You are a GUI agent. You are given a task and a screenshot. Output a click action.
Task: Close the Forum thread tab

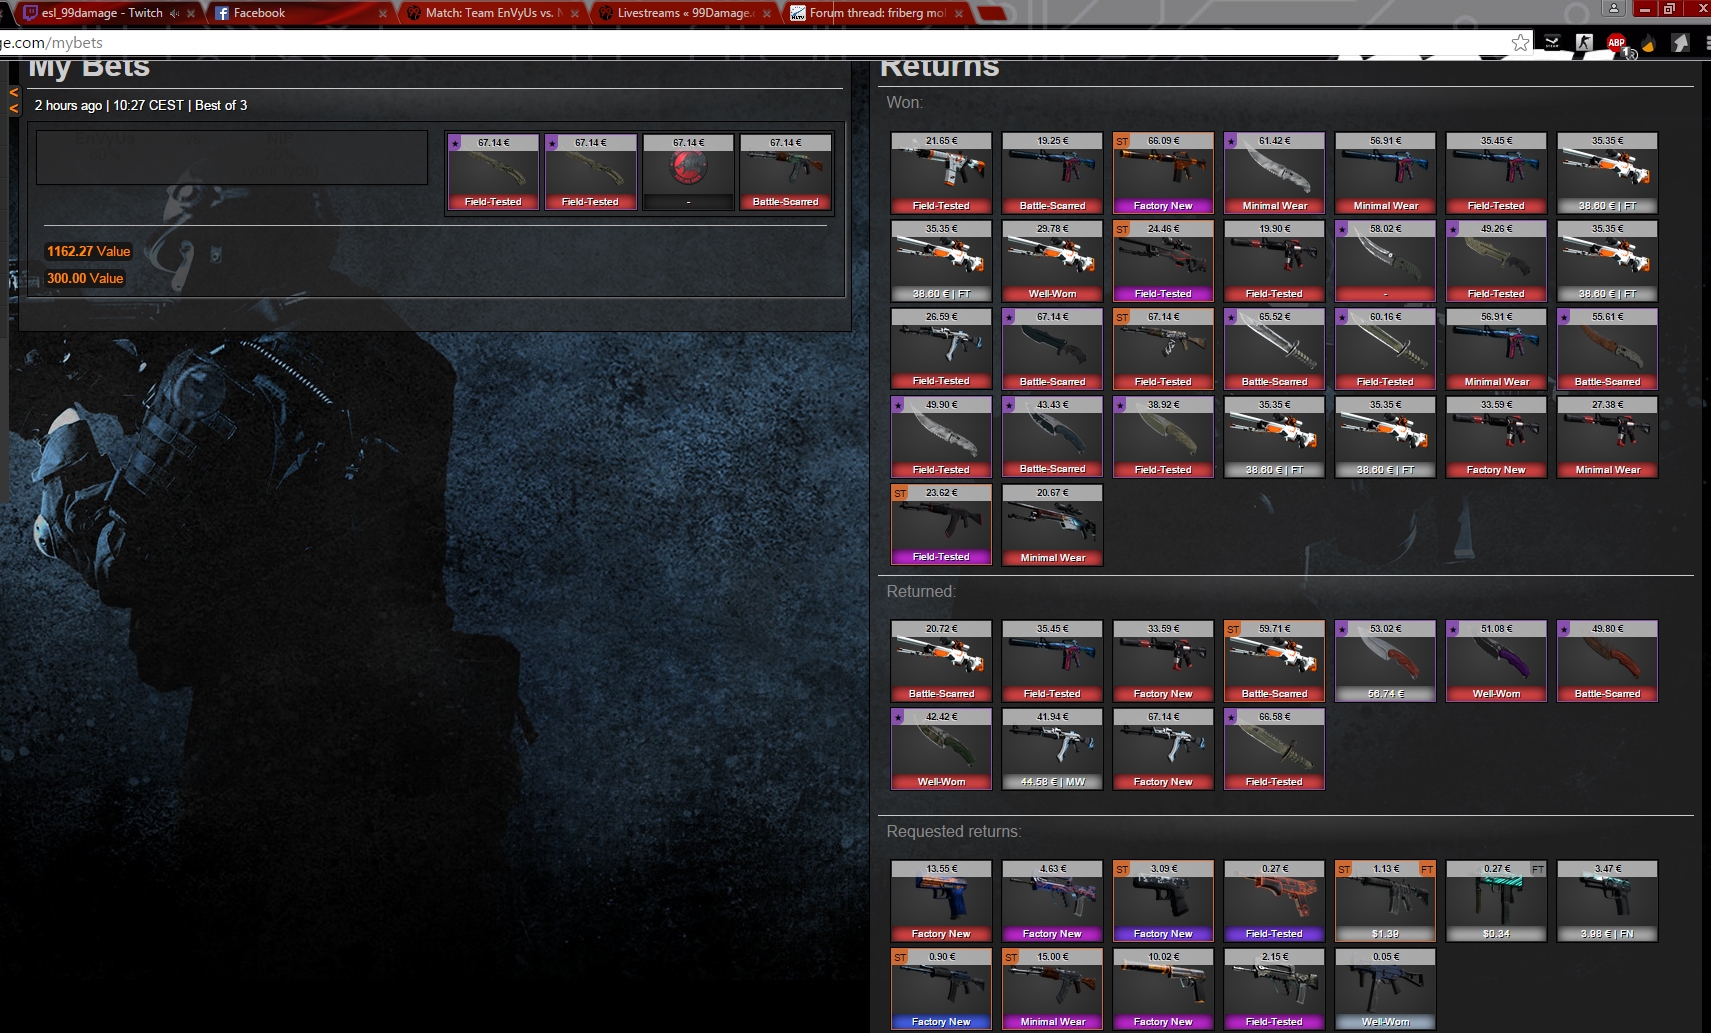click(x=959, y=14)
